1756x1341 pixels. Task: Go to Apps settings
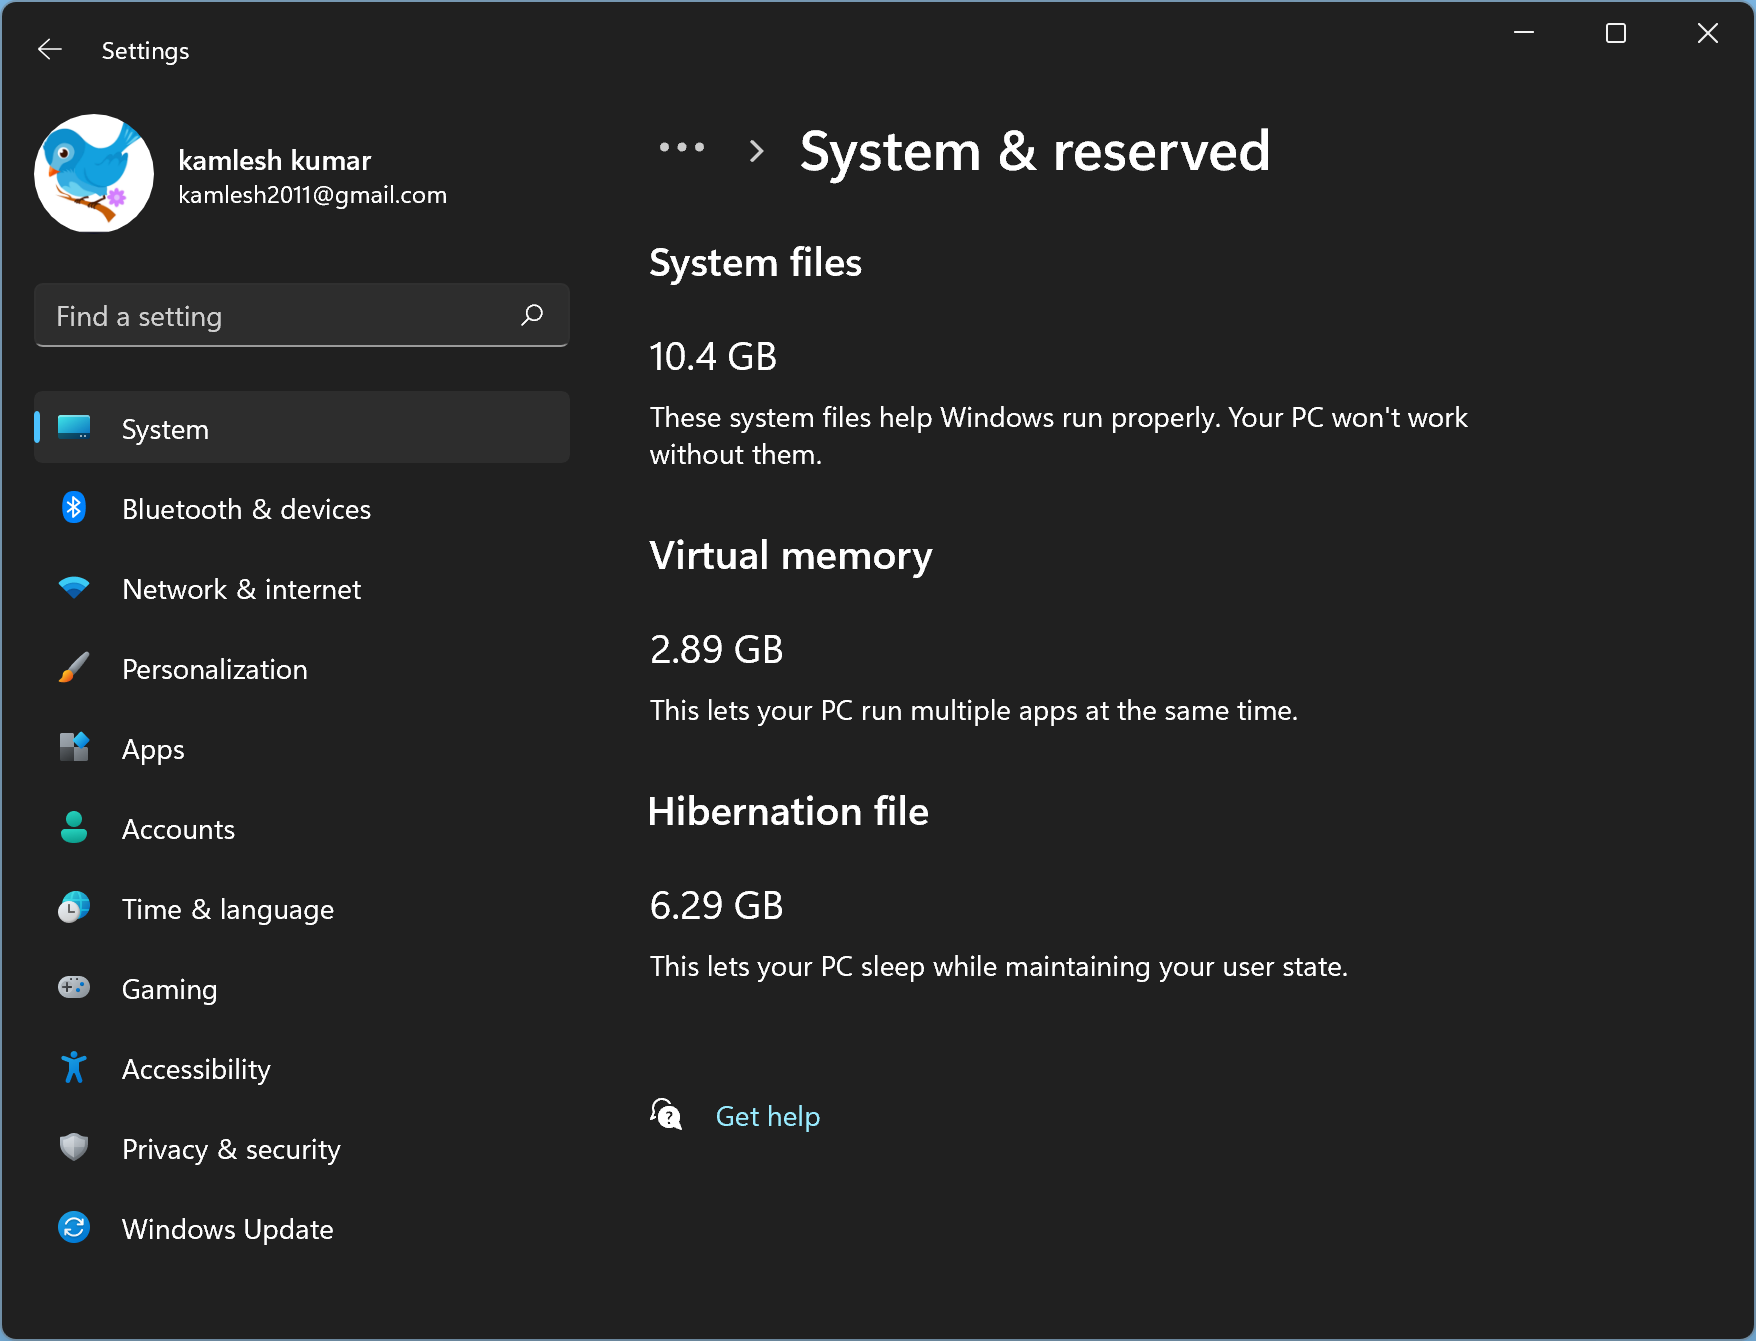coord(153,749)
